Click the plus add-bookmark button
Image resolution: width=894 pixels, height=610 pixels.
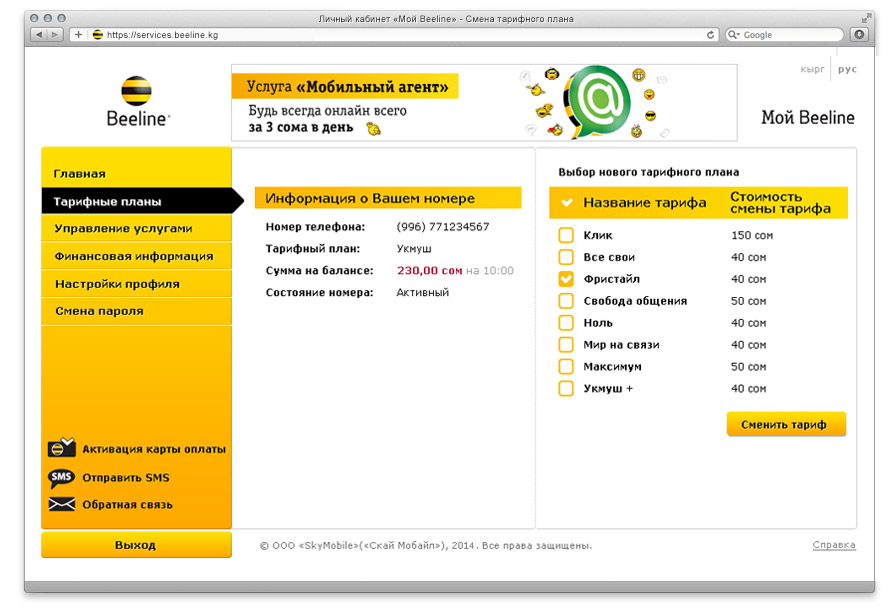(x=78, y=35)
